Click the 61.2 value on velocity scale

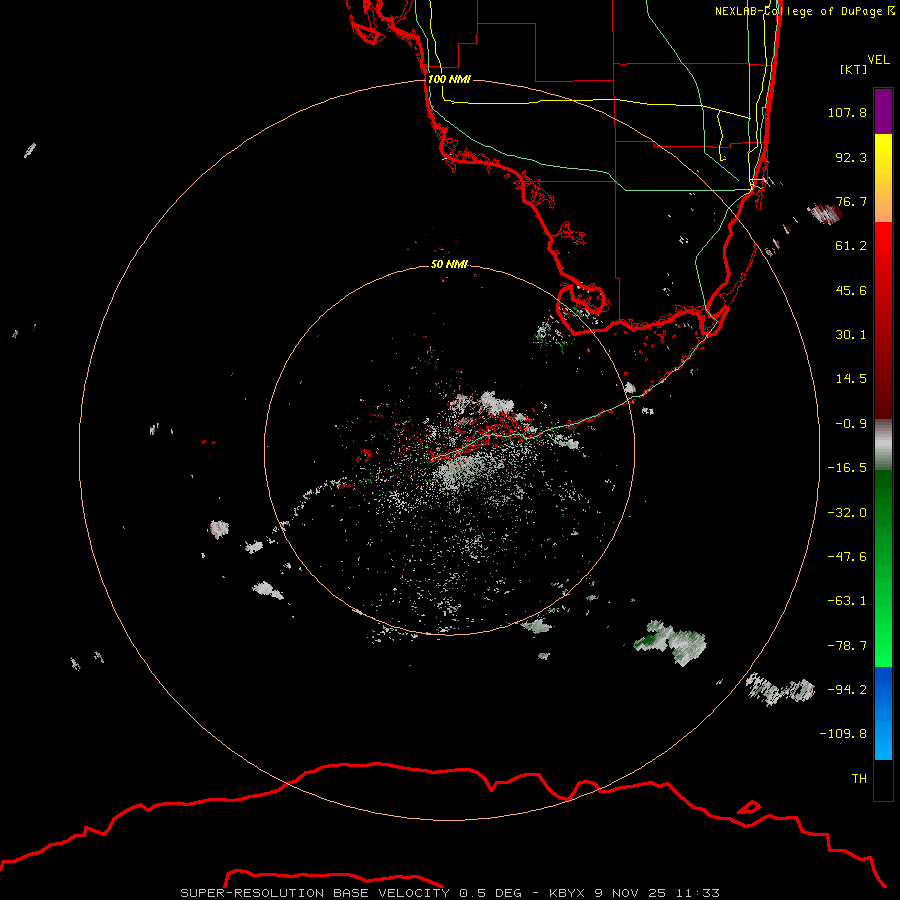pos(851,246)
